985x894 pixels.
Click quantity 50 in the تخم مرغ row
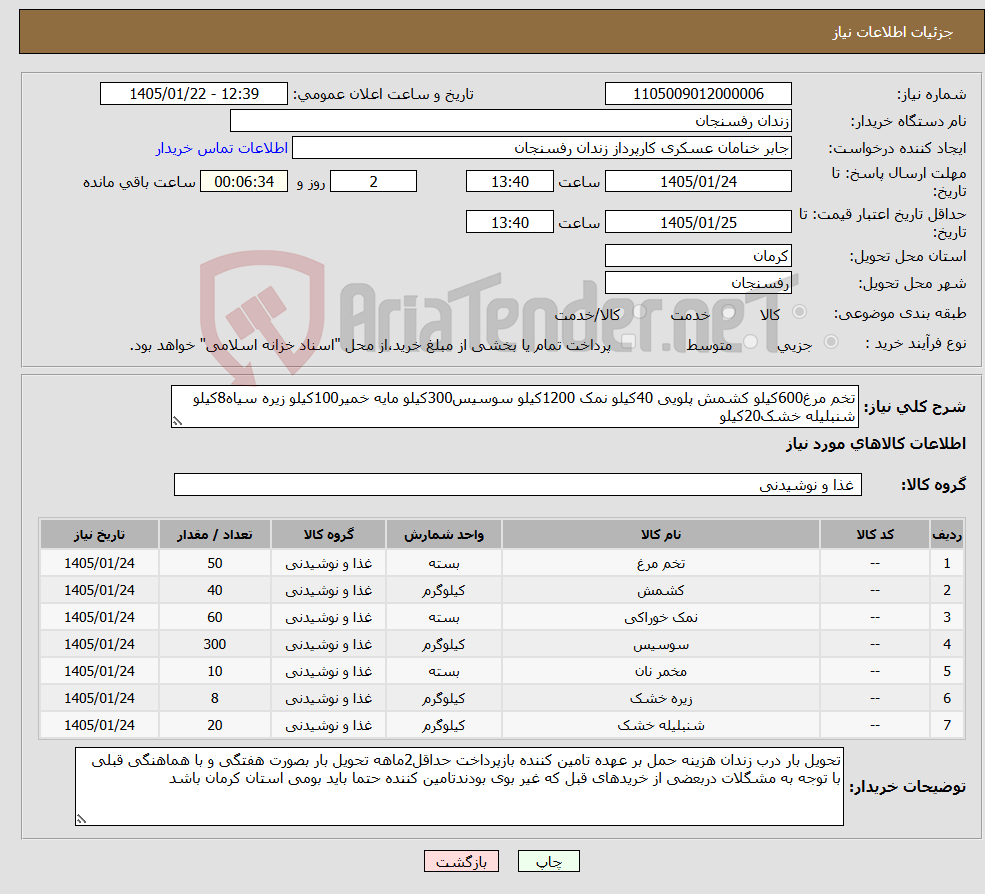tap(215, 564)
